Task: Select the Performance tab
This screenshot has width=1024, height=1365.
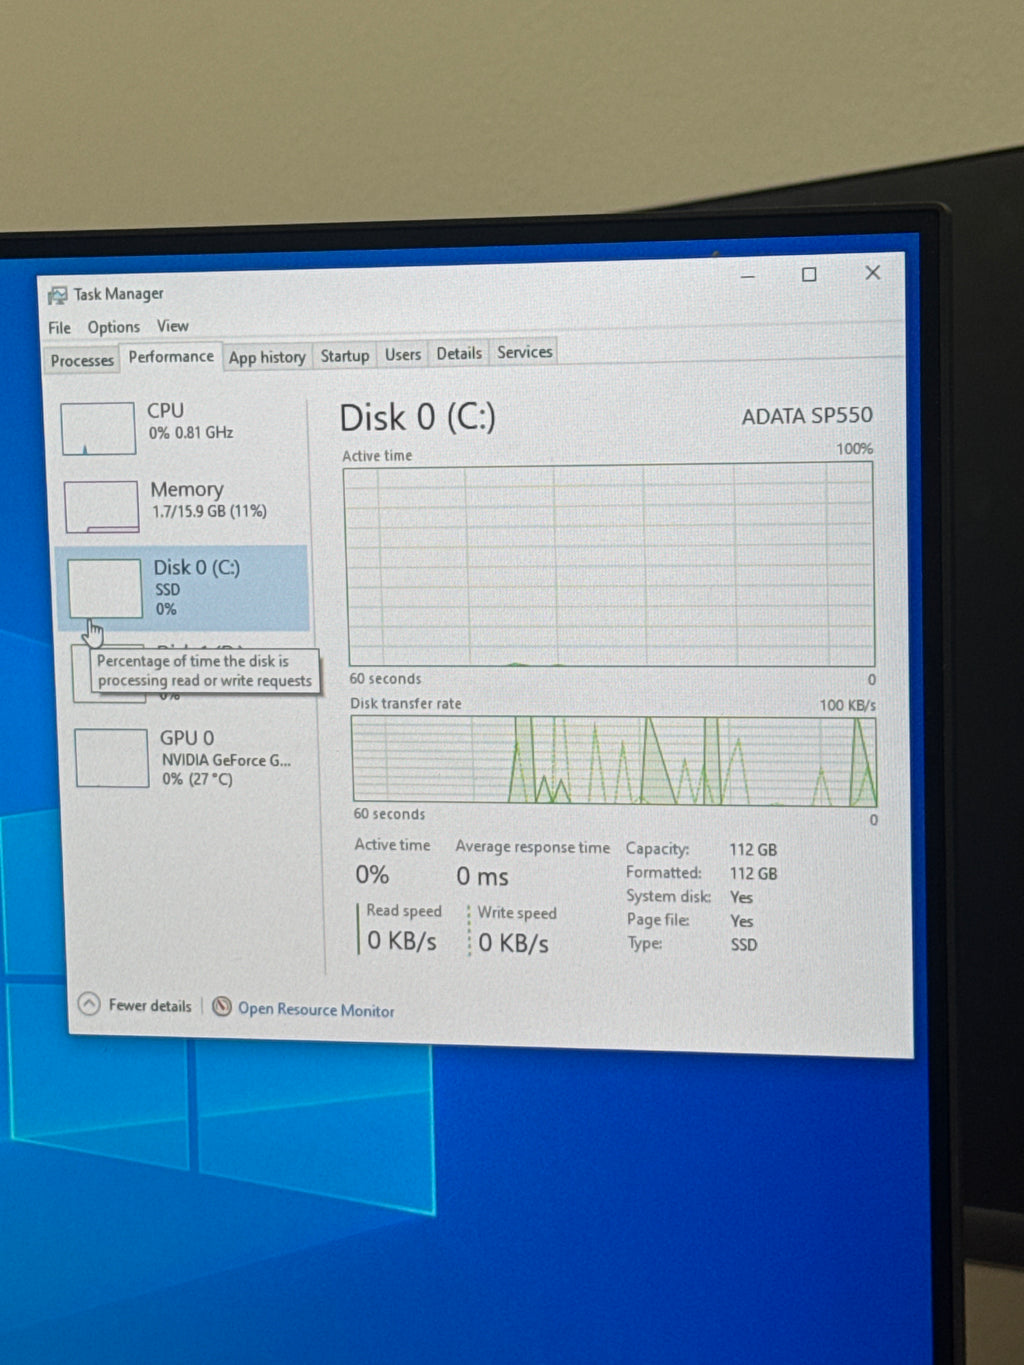Action: (x=171, y=357)
